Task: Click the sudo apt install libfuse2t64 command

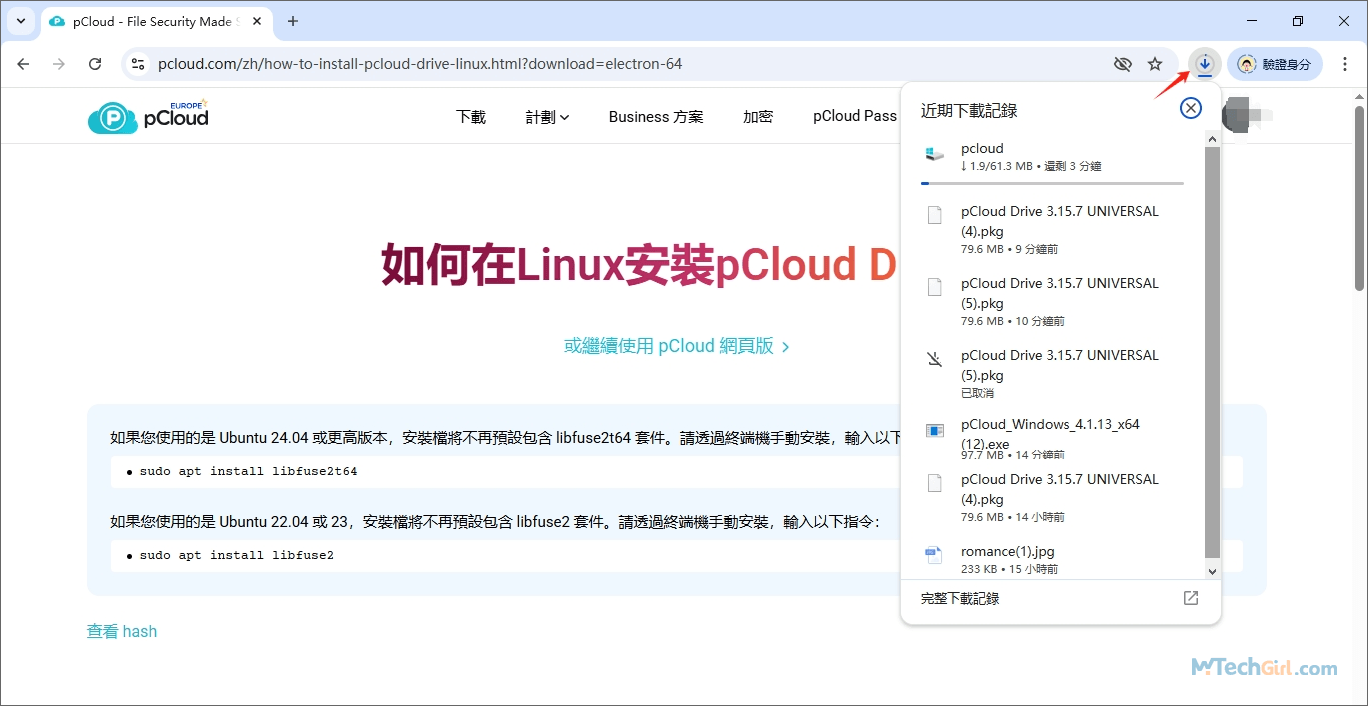Action: point(248,471)
